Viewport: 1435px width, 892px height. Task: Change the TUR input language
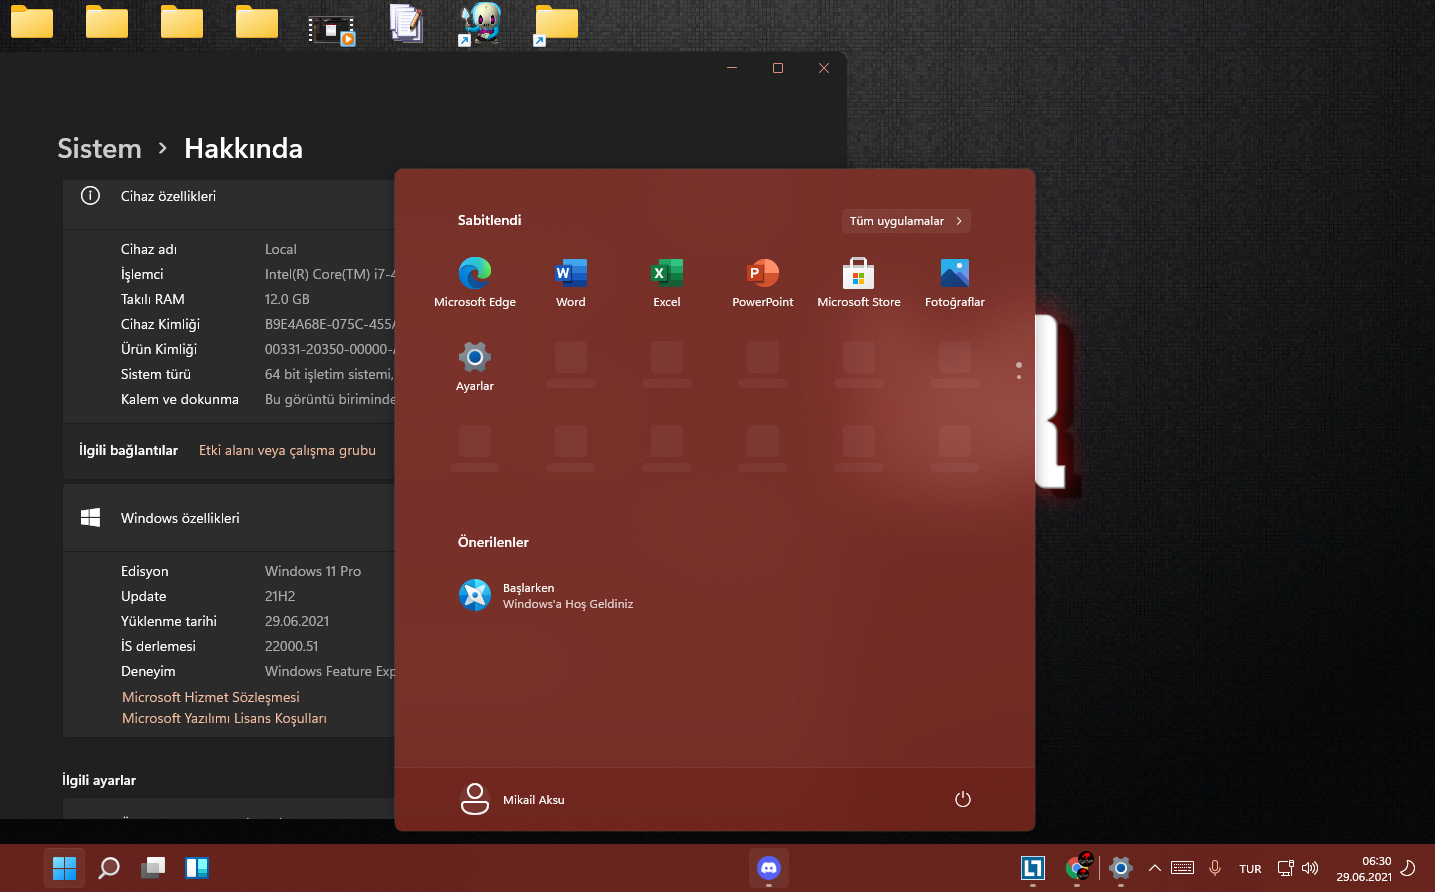click(x=1250, y=869)
